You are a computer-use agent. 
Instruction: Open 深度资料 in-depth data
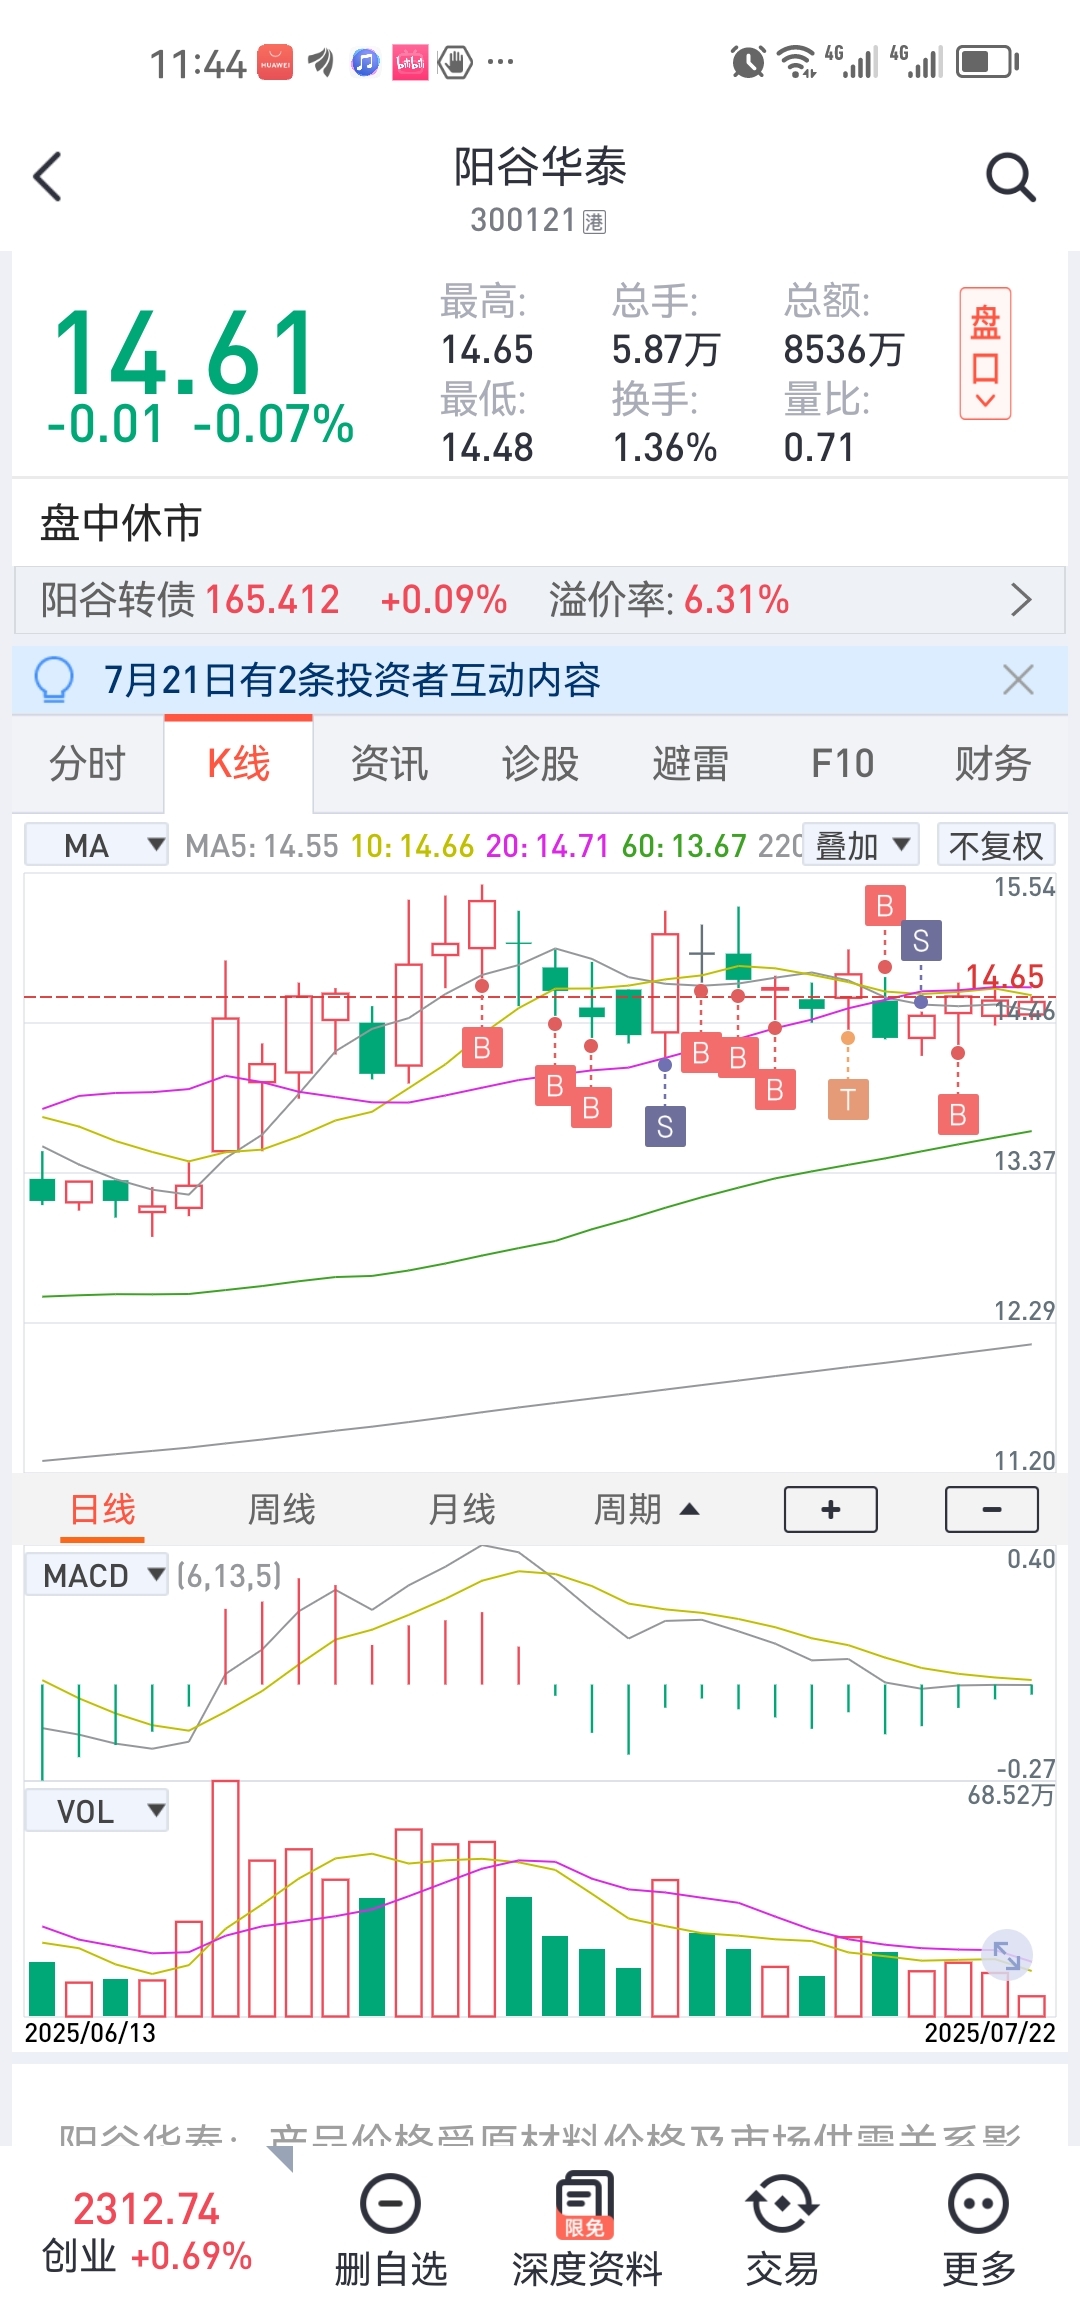pos(587,2230)
